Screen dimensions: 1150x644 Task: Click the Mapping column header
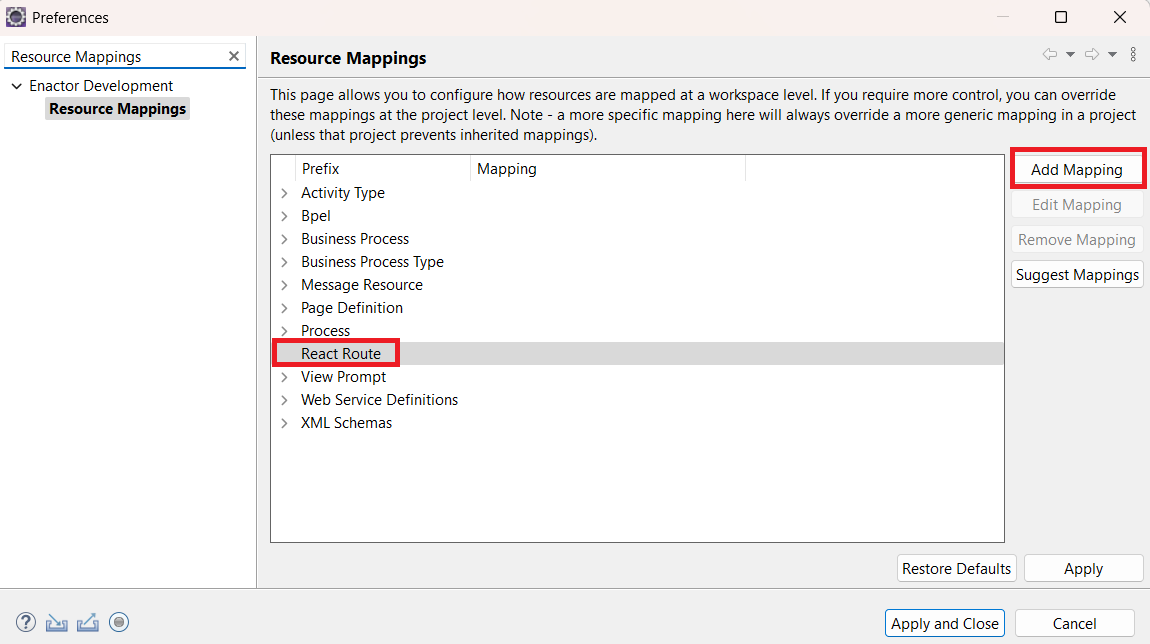point(607,169)
